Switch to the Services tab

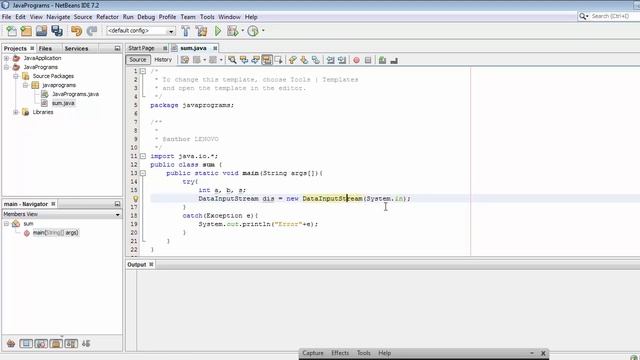tap(76, 48)
